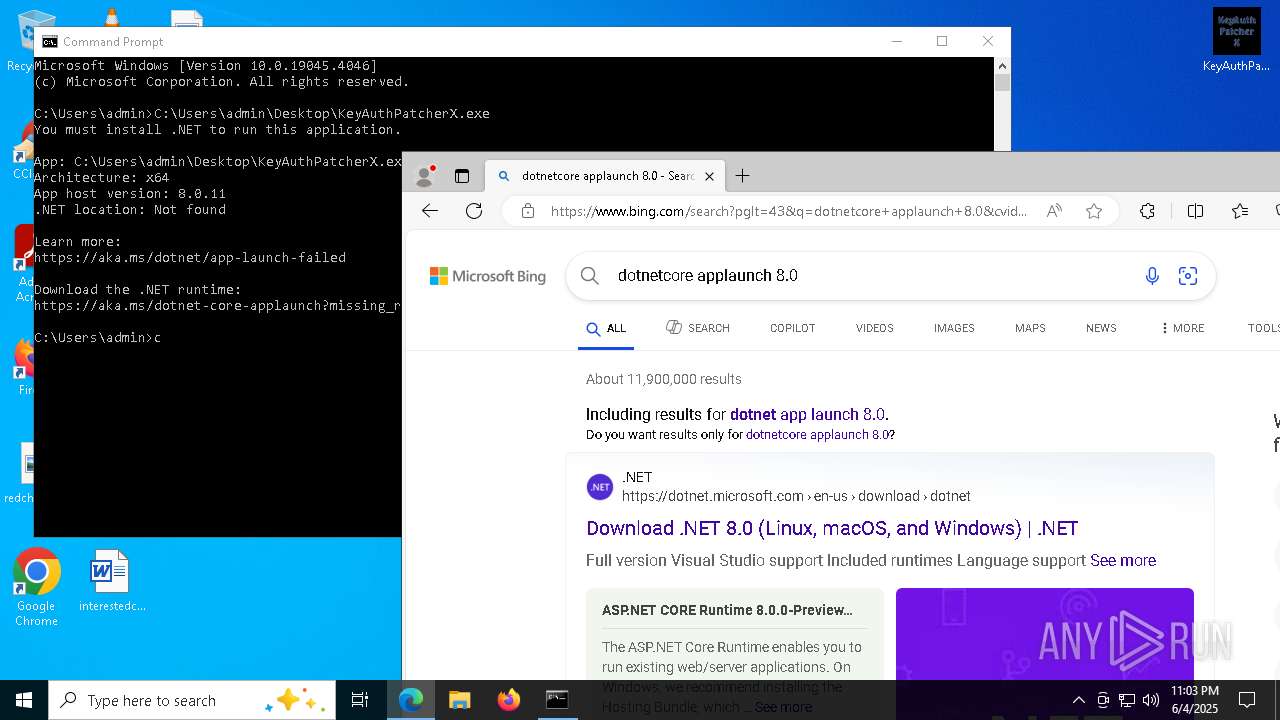
Task: Select the interestedc... Word document icon
Action: click(111, 581)
